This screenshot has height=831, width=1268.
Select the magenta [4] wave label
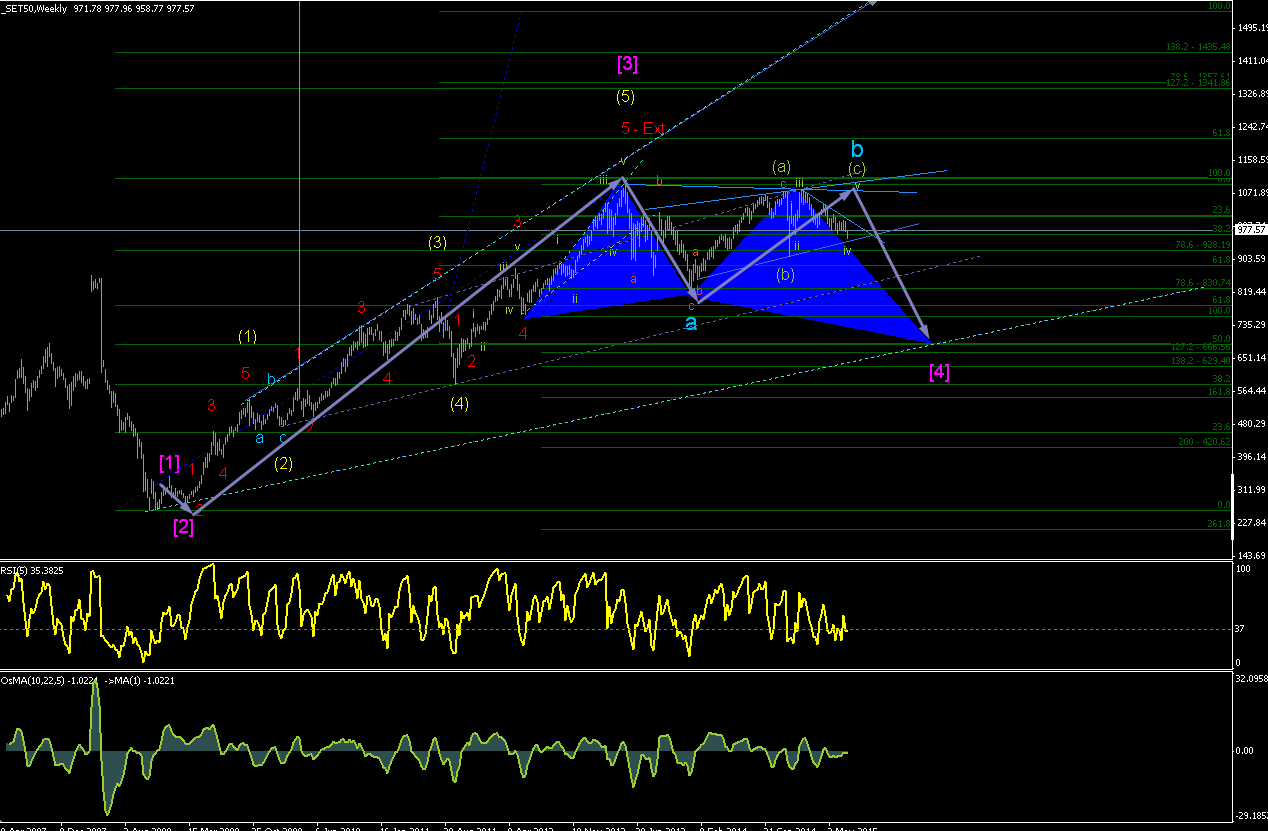click(939, 372)
